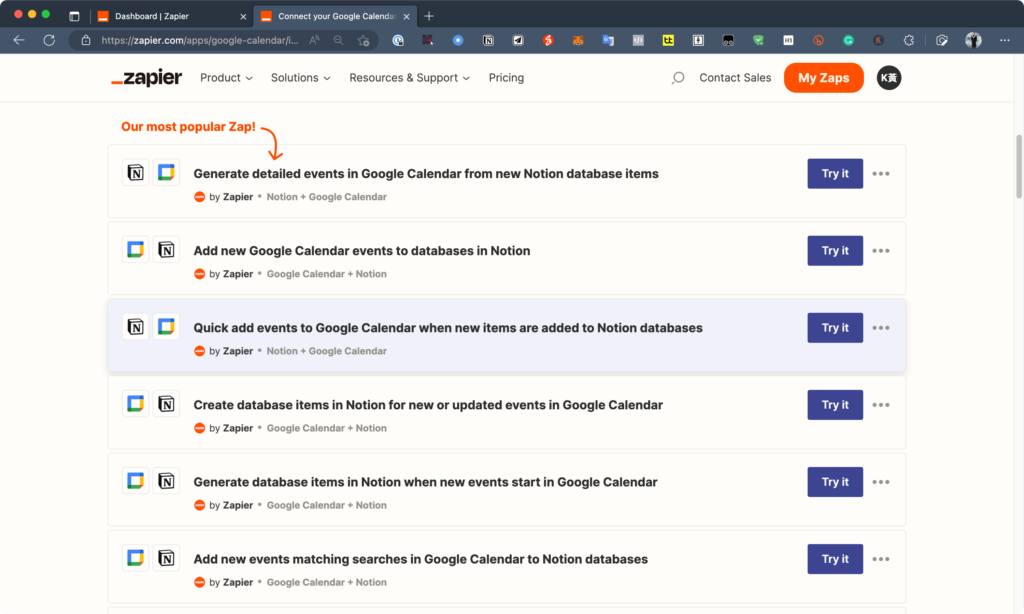Click the Zapier logo

point(146,78)
